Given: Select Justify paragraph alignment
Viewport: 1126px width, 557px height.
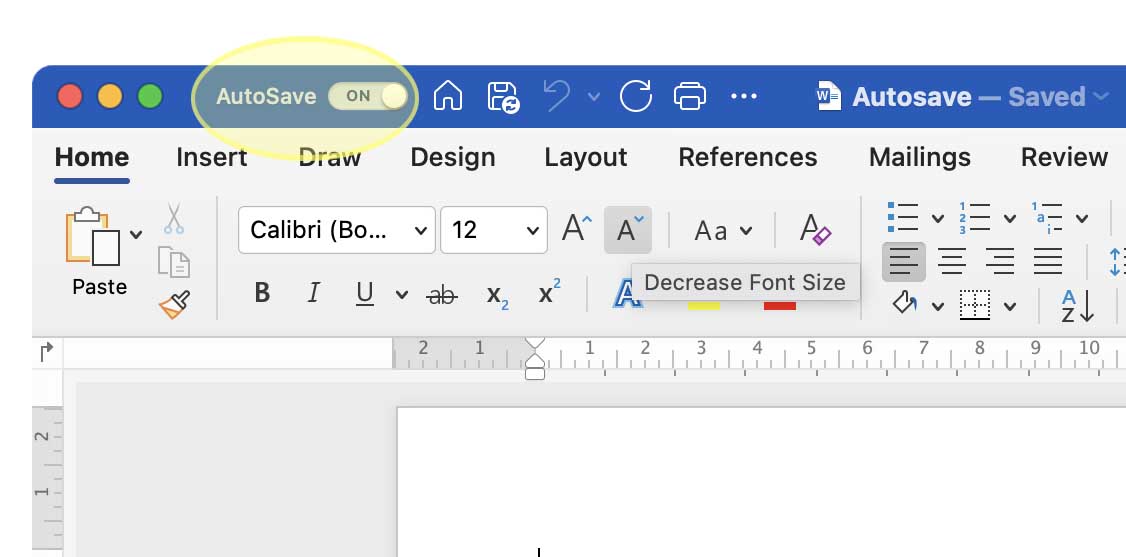Looking at the screenshot, I should [1048, 261].
